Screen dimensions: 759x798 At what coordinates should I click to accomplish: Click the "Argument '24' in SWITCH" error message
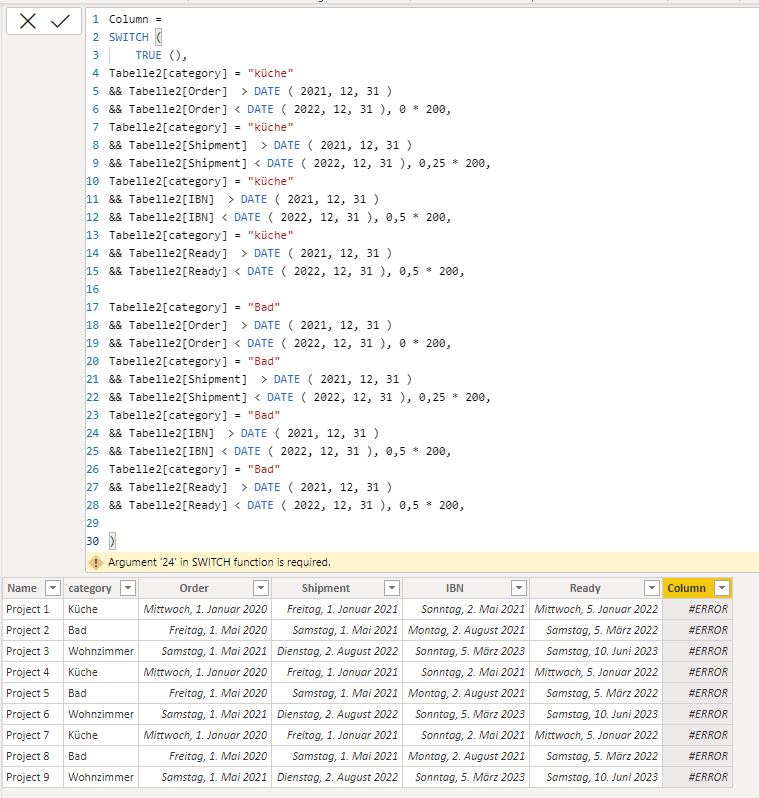219,562
